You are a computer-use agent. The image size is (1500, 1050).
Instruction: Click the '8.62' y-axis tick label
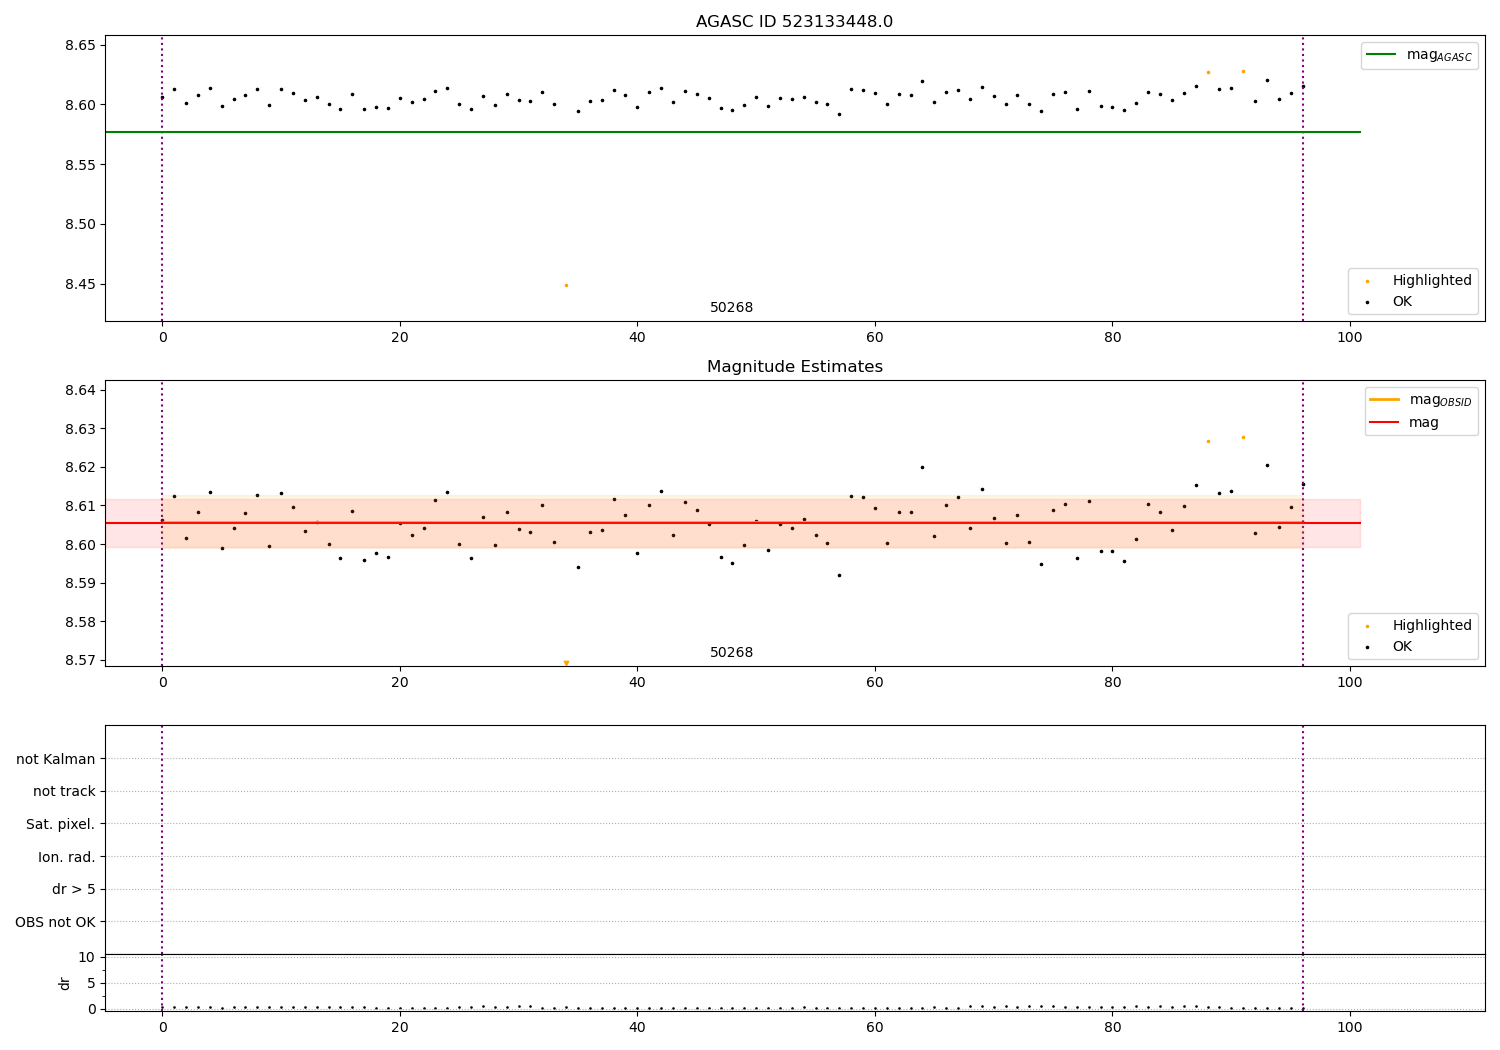point(80,467)
